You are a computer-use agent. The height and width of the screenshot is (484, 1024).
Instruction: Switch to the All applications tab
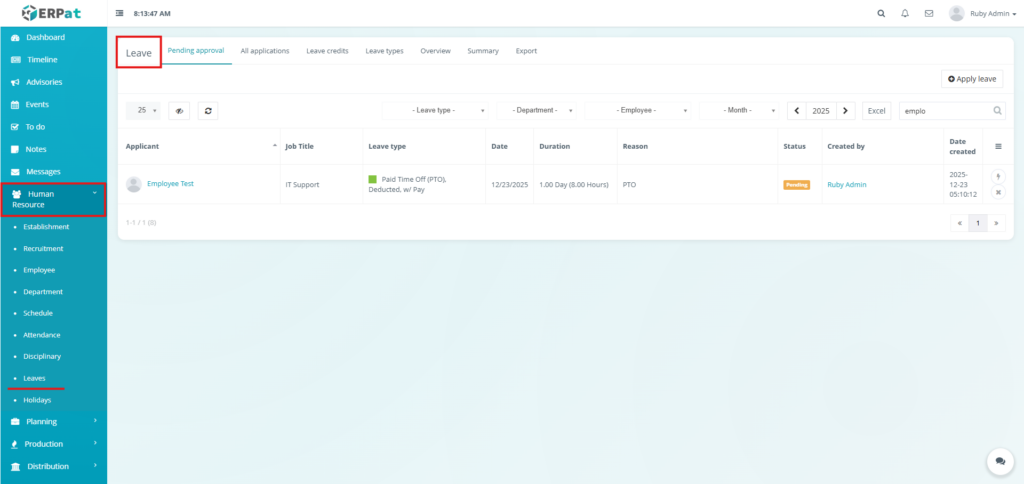point(265,51)
